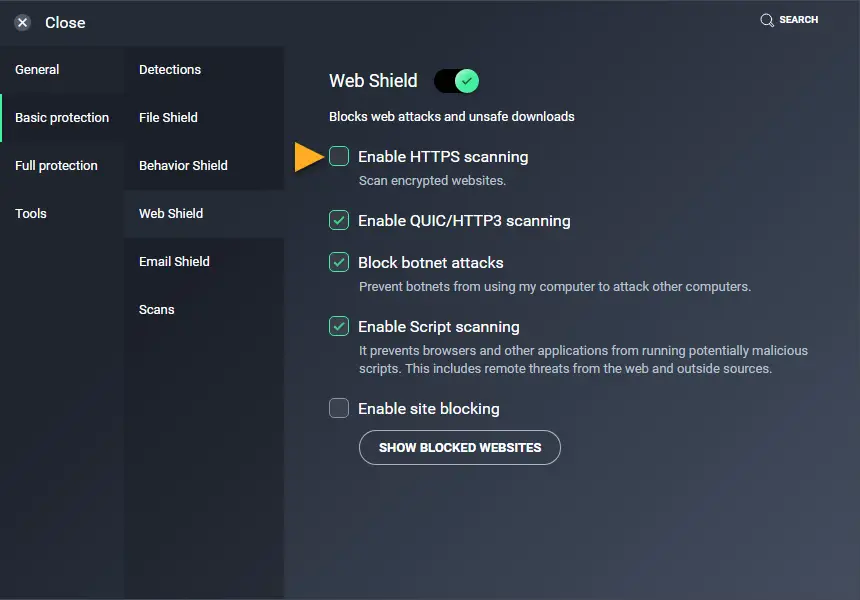
Task: Uncheck Enable QUIC/HTTP3 scanning
Action: [339, 221]
